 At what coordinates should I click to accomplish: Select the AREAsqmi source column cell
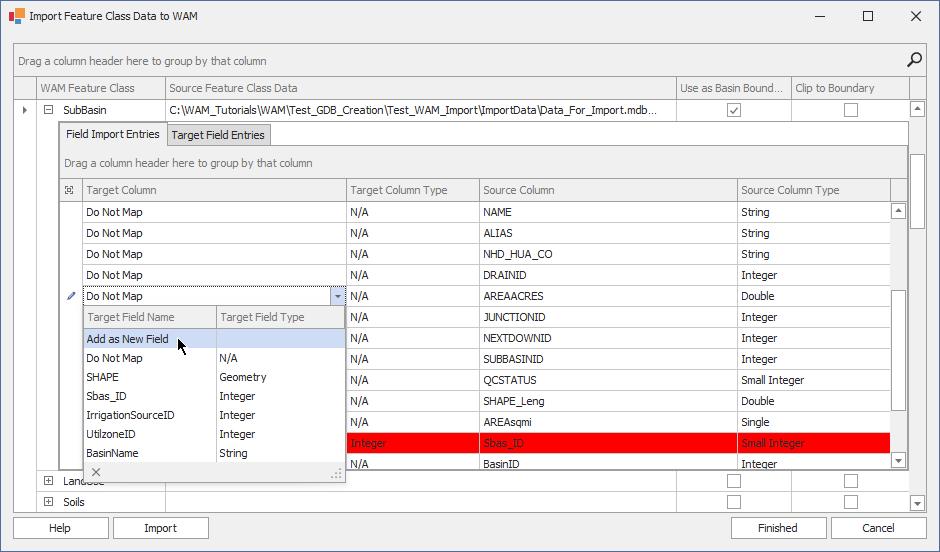click(x=608, y=422)
